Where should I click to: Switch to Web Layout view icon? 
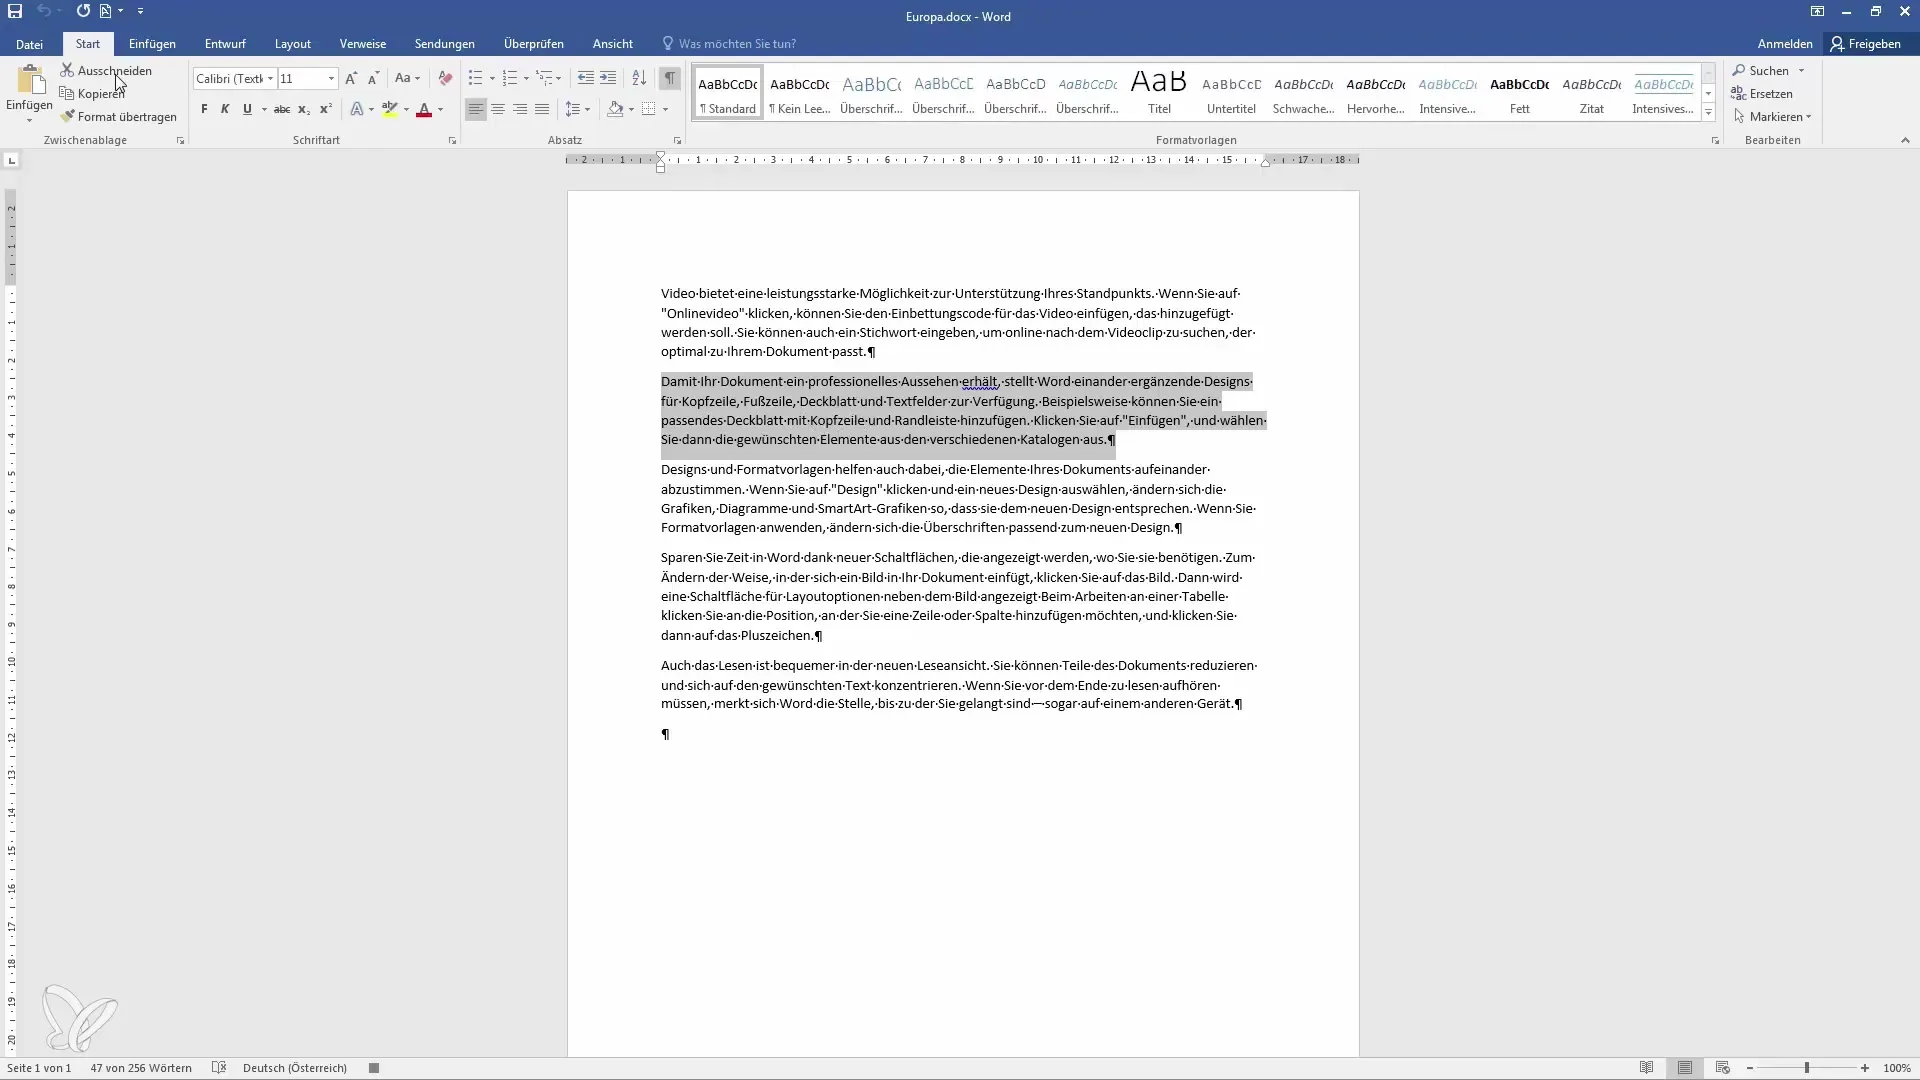1723,1068
